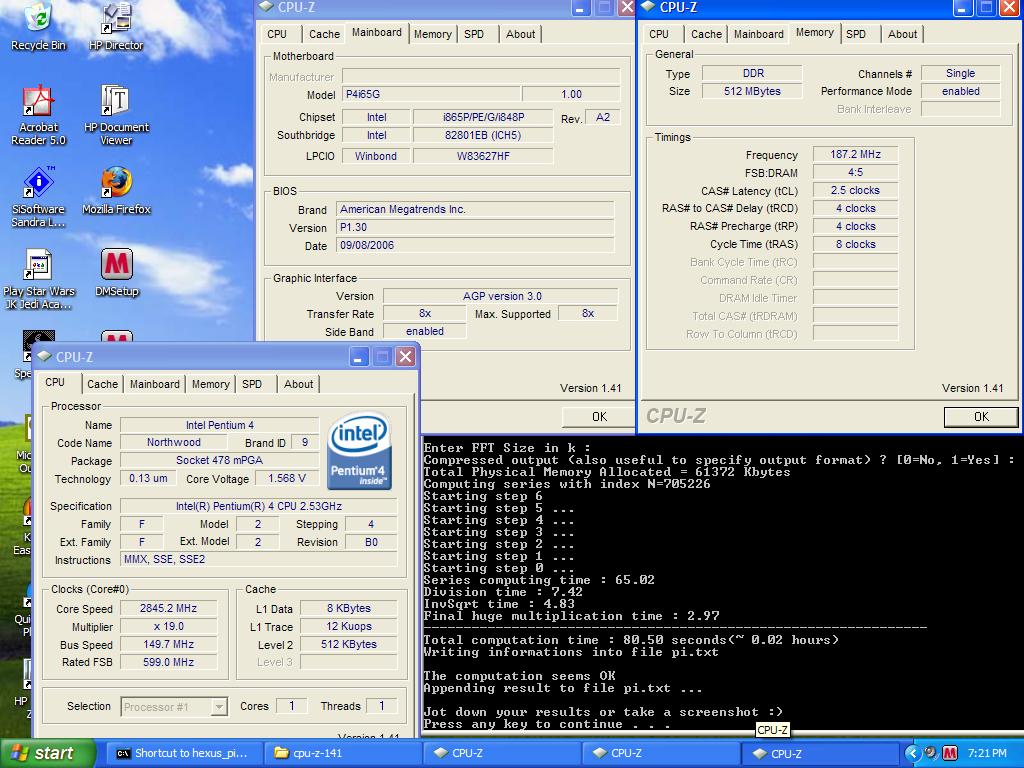Open HP Document Viewer icon

tap(116, 115)
